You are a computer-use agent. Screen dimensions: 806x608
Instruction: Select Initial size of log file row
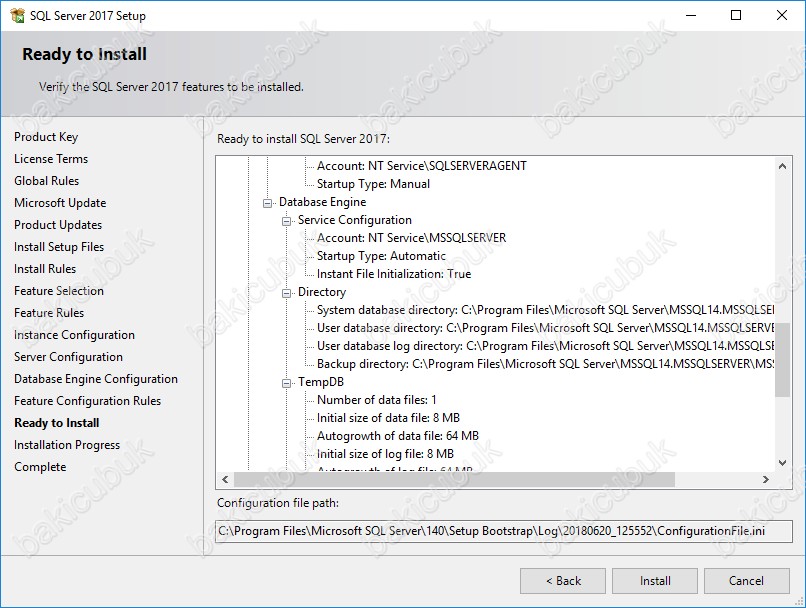(x=386, y=454)
